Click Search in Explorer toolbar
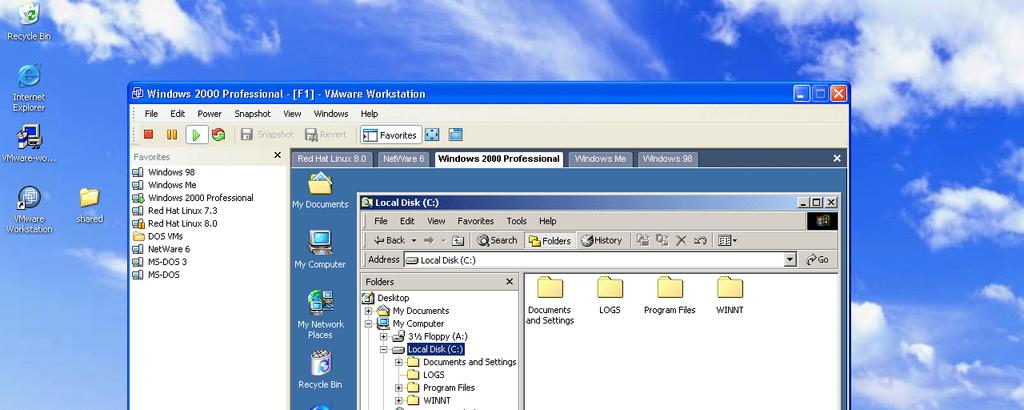 pyautogui.click(x=497, y=240)
